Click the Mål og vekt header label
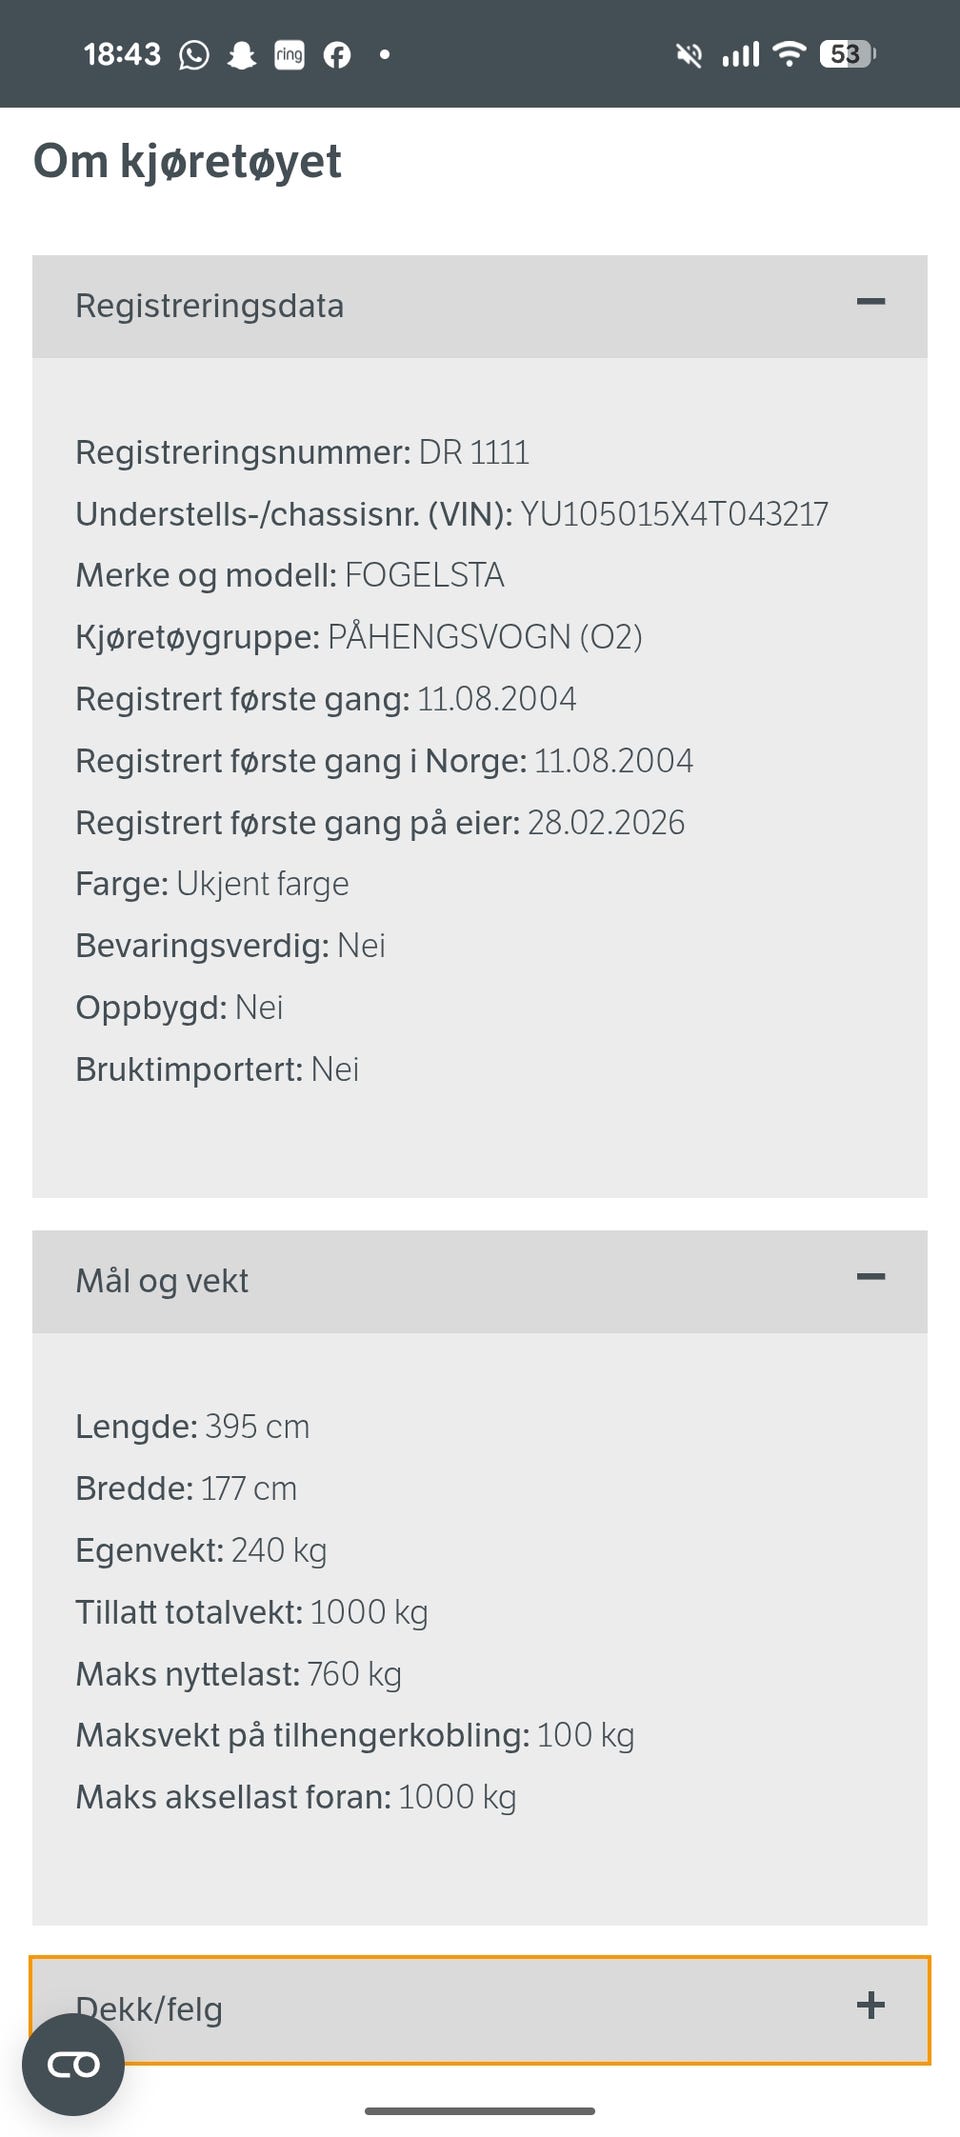Screen dimensions: 960x2137 click(162, 1281)
